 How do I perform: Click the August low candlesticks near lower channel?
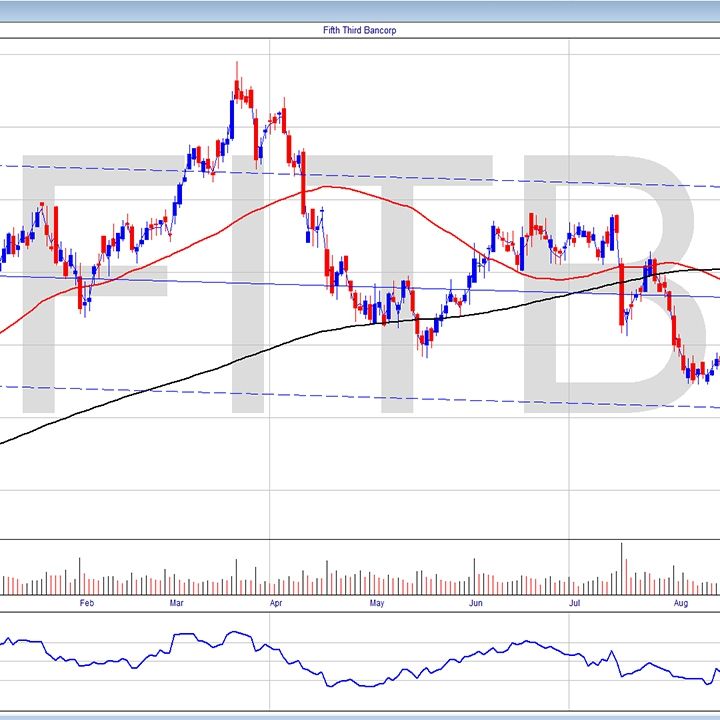692,375
